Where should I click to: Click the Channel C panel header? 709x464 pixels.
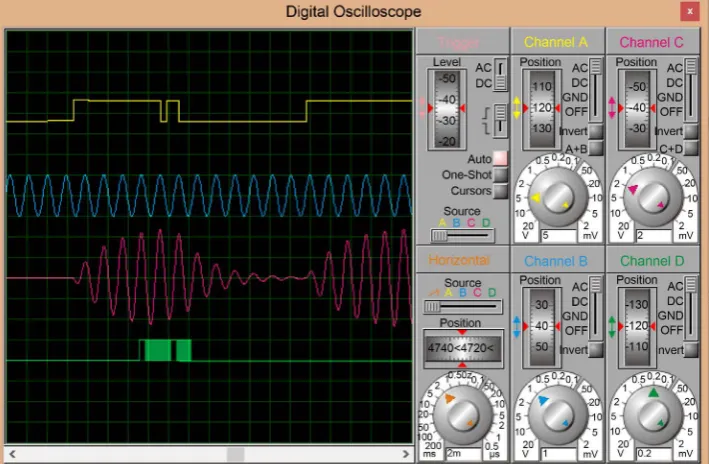coord(652,42)
